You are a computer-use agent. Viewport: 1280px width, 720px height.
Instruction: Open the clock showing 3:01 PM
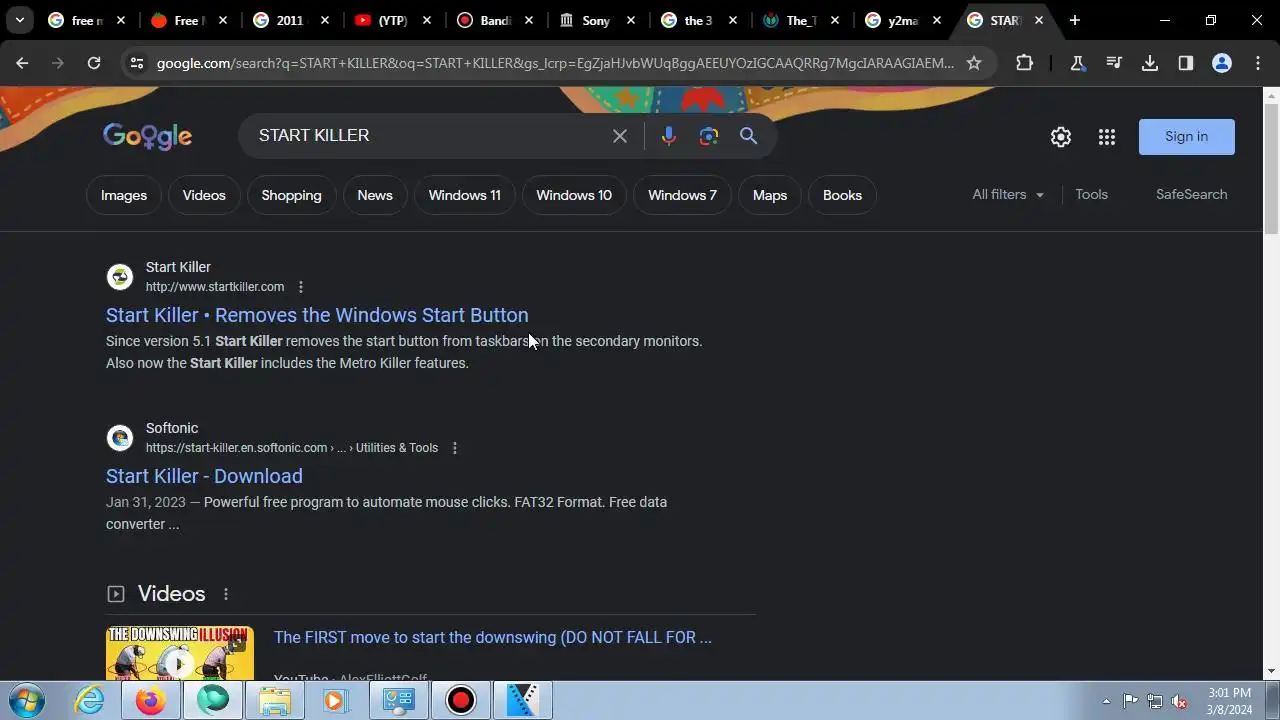[x=1229, y=701]
